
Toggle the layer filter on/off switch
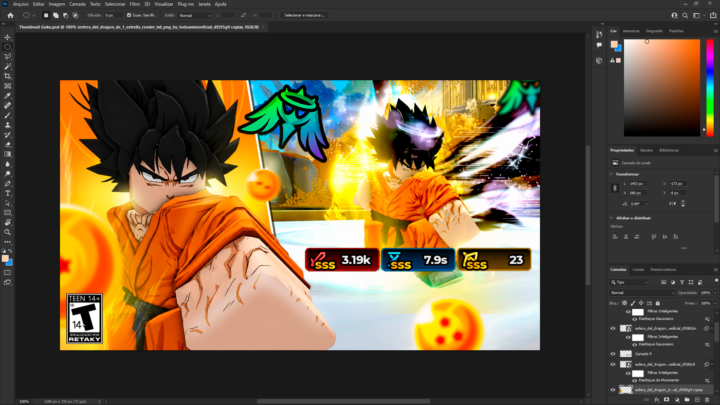pyautogui.click(x=716, y=281)
